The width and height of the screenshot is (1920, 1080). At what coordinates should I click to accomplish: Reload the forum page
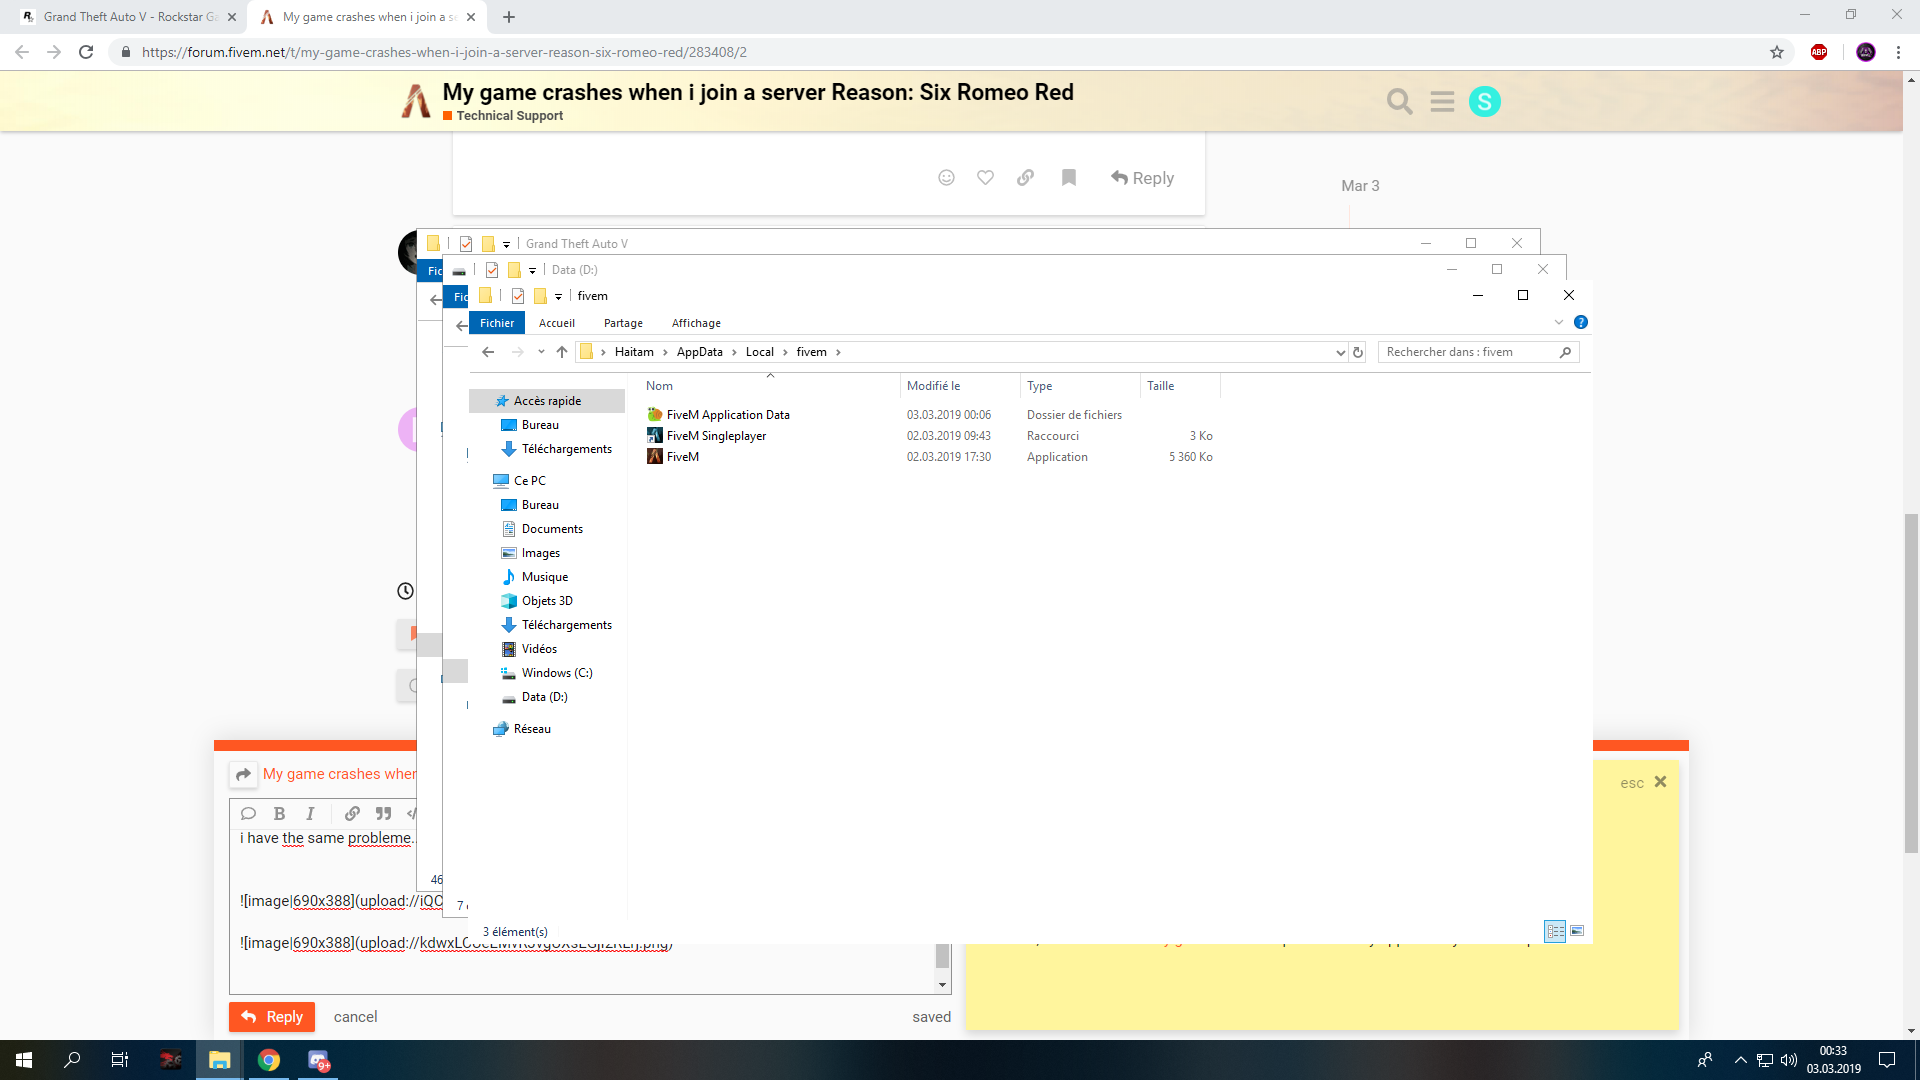tap(86, 52)
